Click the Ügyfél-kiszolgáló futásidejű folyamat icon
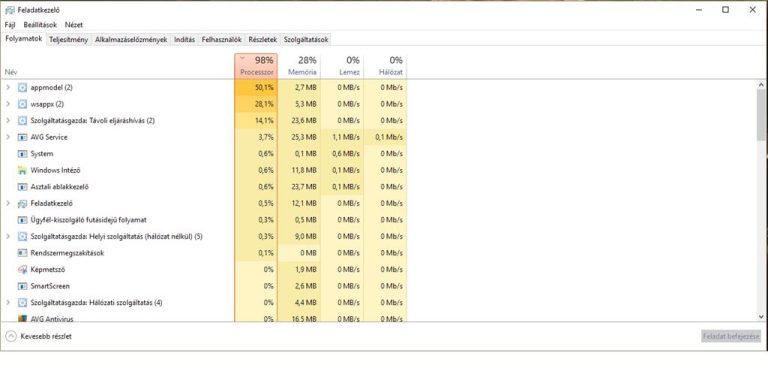Screen dimensions: 768x383 point(22,220)
